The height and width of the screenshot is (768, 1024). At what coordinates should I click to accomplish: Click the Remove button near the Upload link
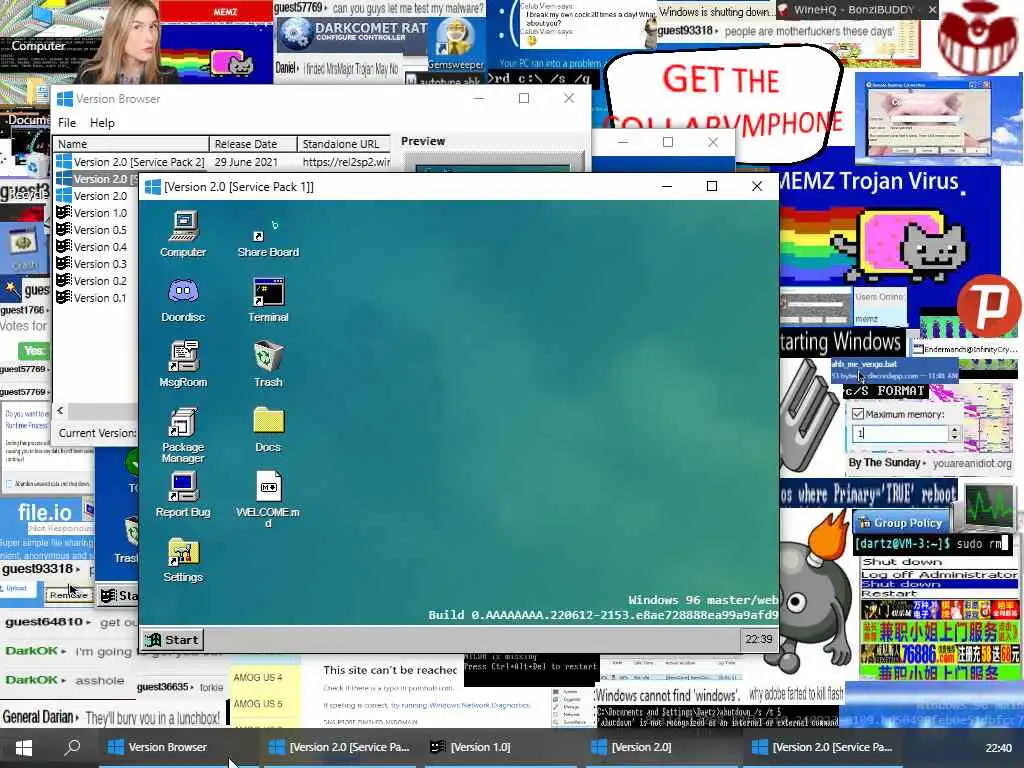click(x=68, y=595)
